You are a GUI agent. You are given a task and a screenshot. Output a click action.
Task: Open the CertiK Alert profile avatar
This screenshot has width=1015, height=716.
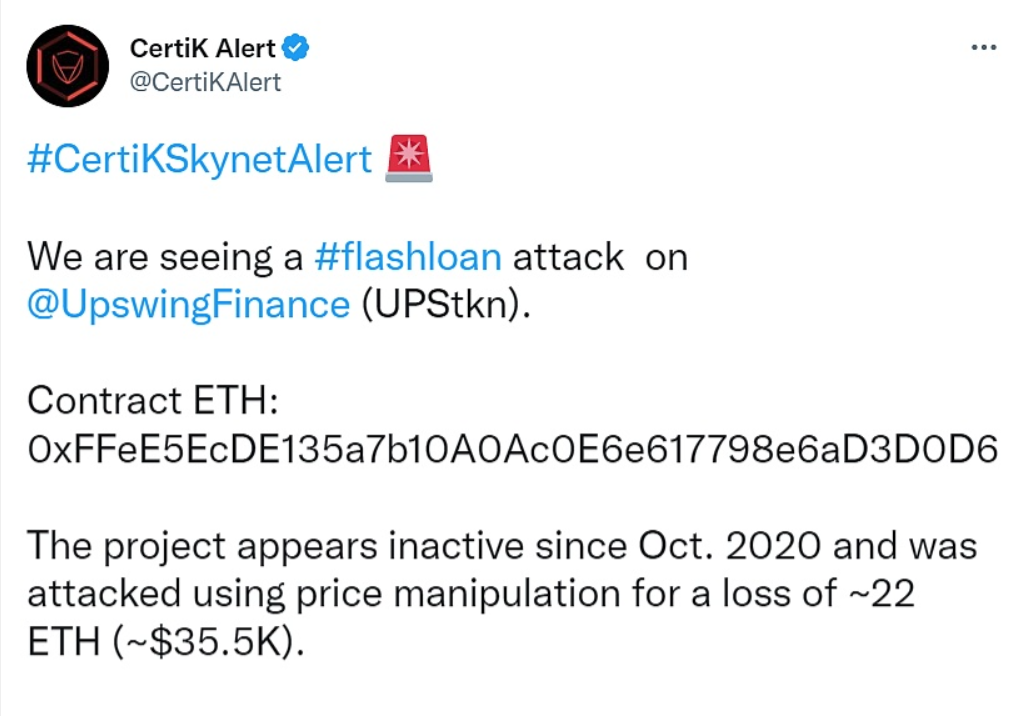(66, 65)
